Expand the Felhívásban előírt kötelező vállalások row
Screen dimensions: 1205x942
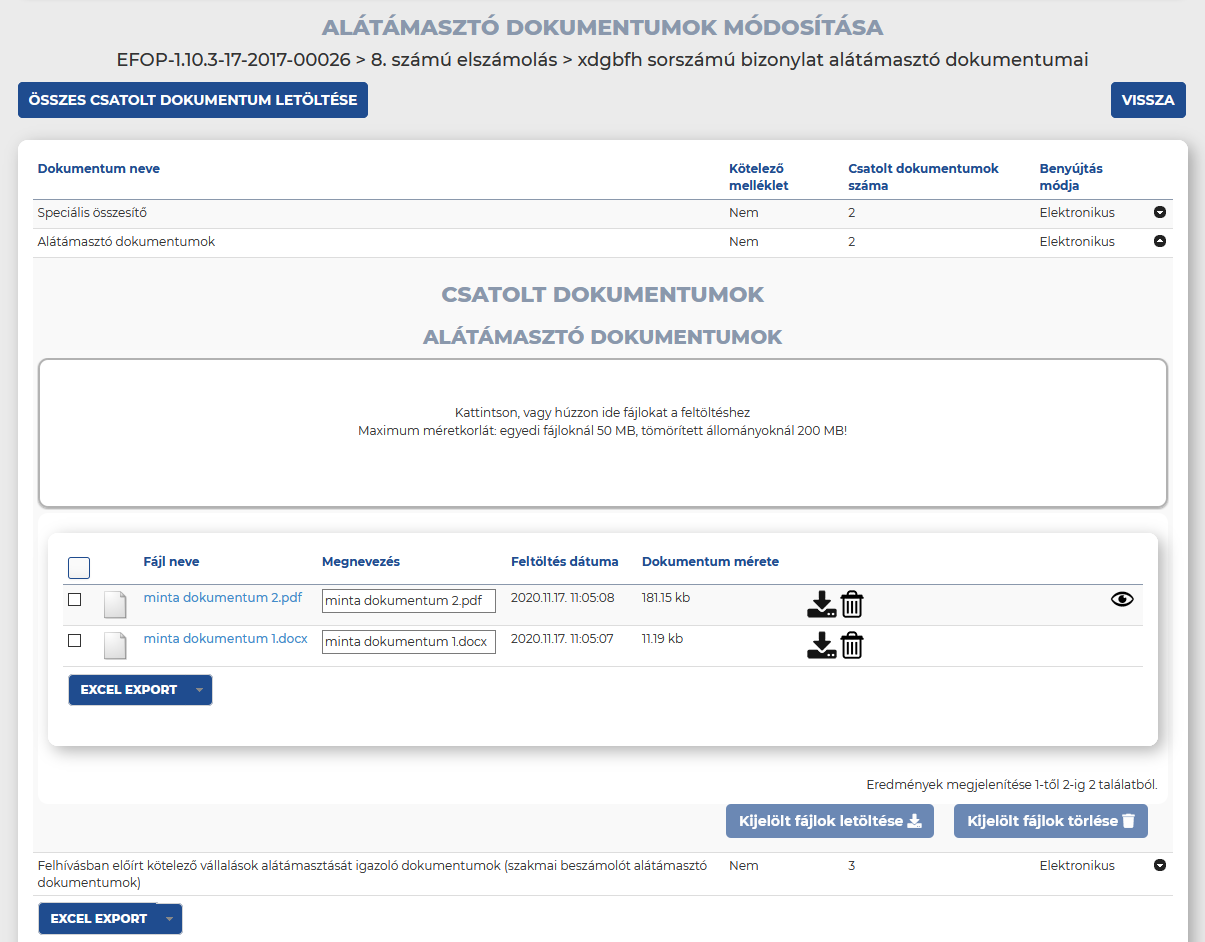1160,865
